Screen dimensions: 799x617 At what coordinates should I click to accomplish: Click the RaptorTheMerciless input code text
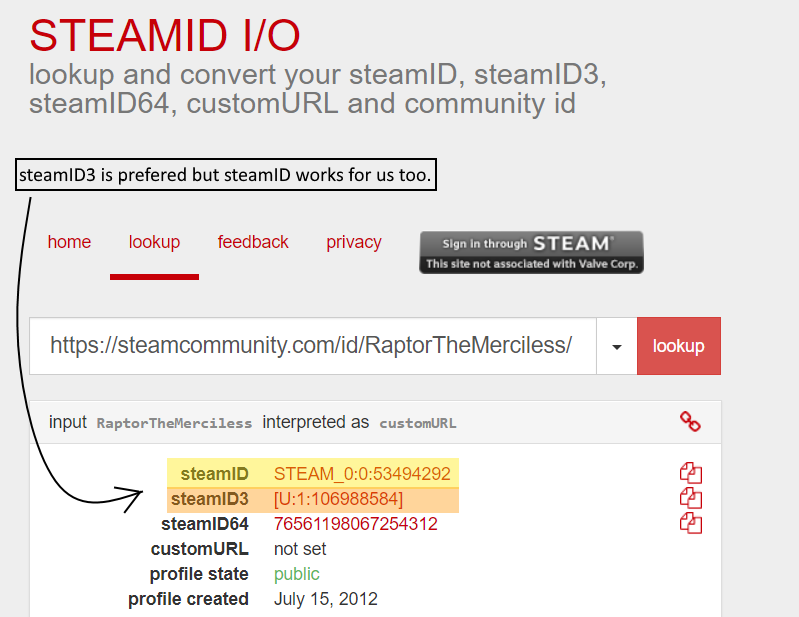tap(174, 423)
